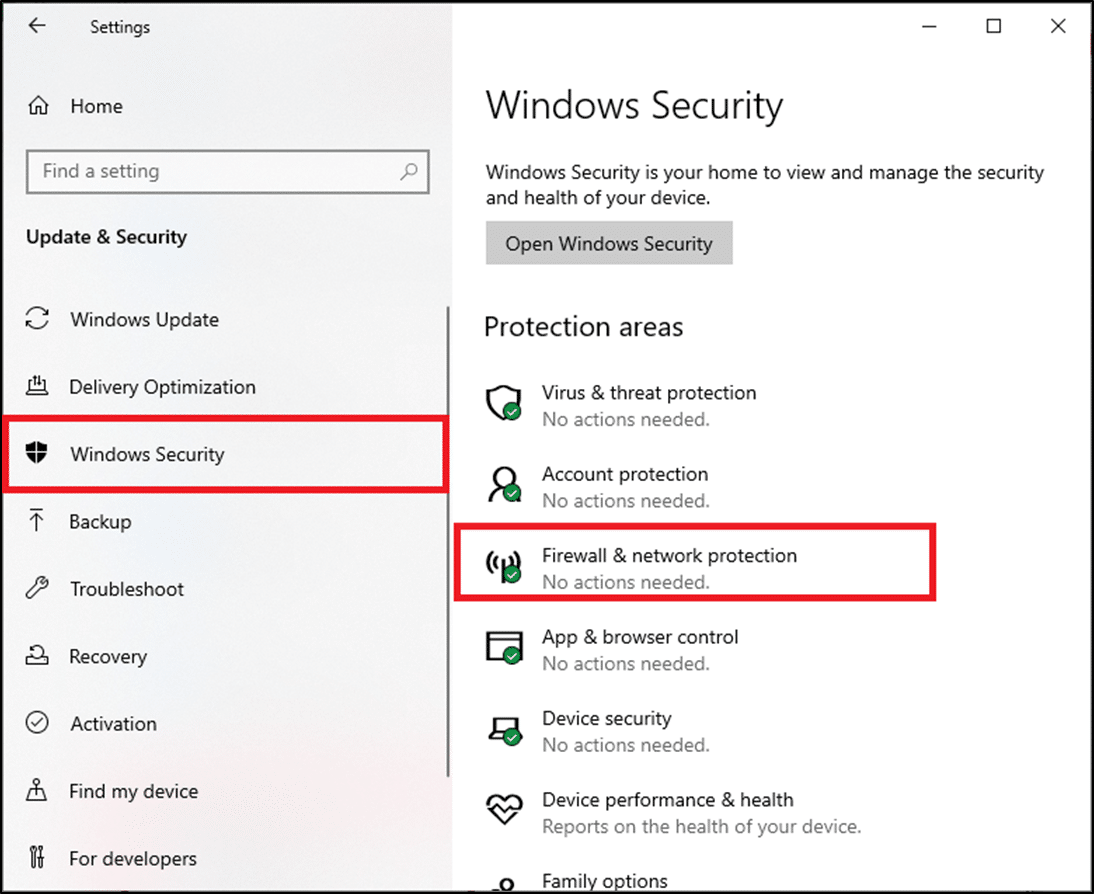Screen dimensions: 1094x894
Task: Select the Windows Update shield icon
Action: 38,320
